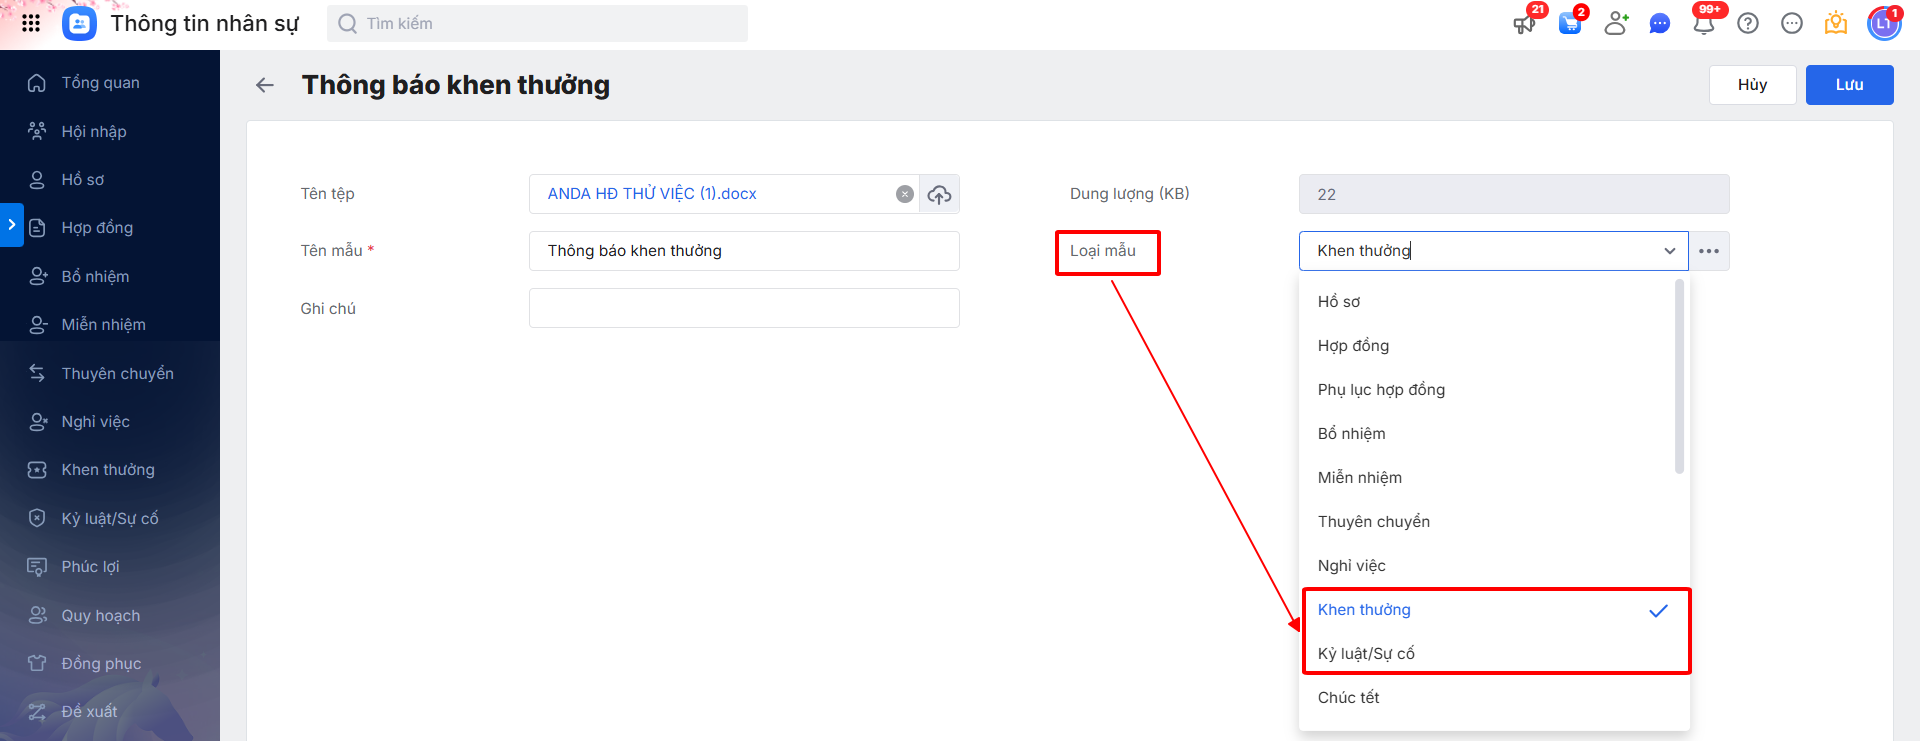
Task: Collapse the Loại mẫu dropdown arrow
Action: click(x=1669, y=251)
